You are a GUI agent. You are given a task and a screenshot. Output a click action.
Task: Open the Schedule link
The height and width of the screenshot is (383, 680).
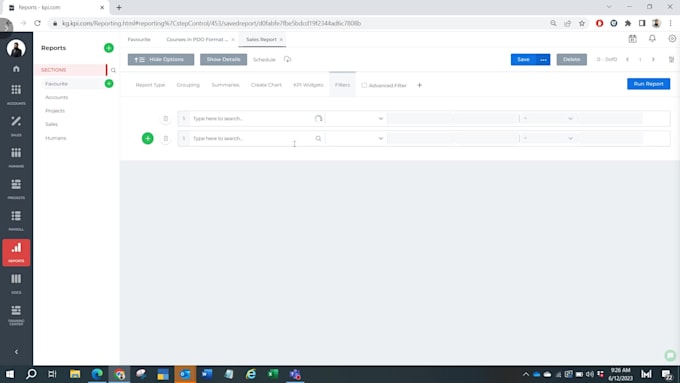pyautogui.click(x=264, y=59)
